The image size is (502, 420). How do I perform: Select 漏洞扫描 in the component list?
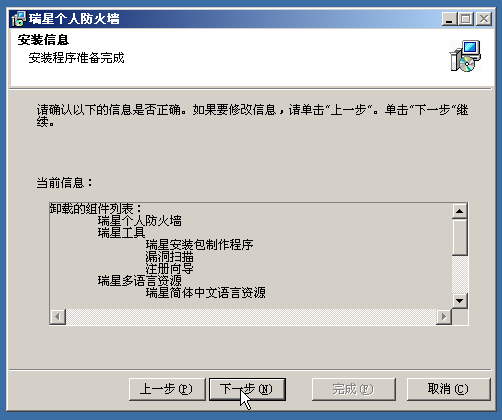(x=170, y=257)
